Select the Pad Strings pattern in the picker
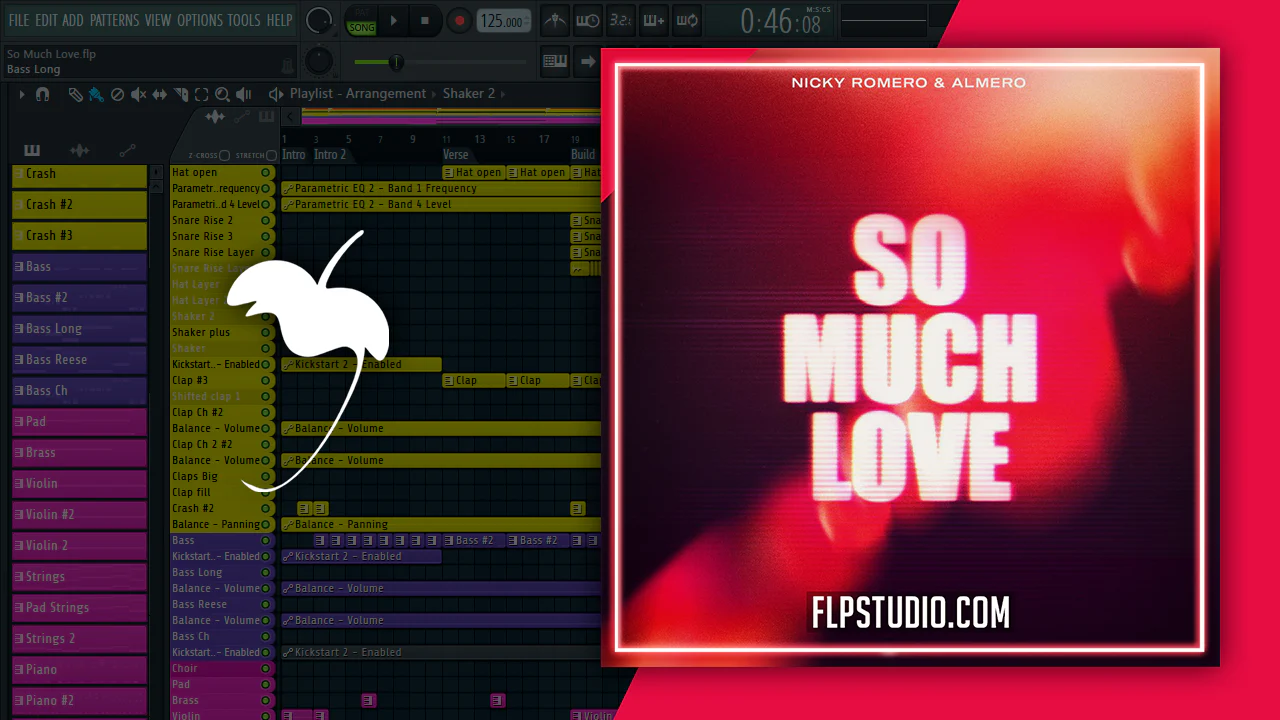The width and height of the screenshot is (1280, 720). (x=79, y=607)
